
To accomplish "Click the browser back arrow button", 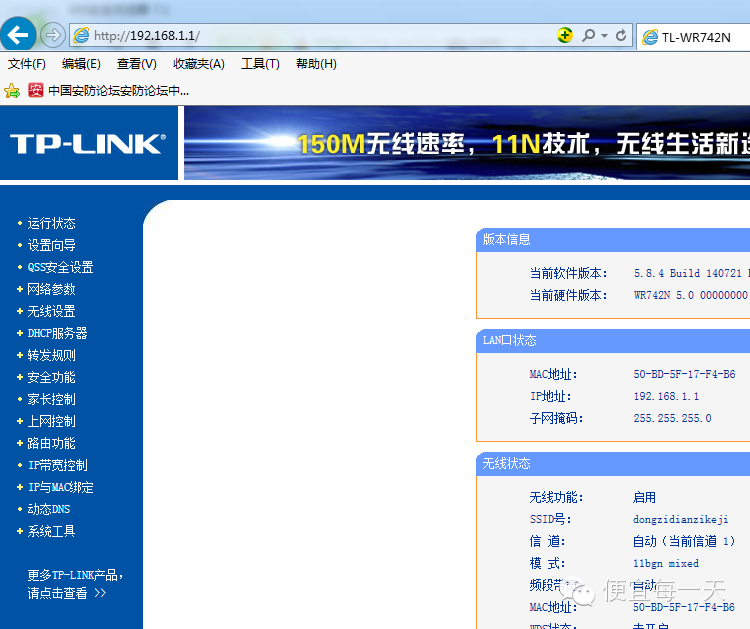I will (18, 34).
